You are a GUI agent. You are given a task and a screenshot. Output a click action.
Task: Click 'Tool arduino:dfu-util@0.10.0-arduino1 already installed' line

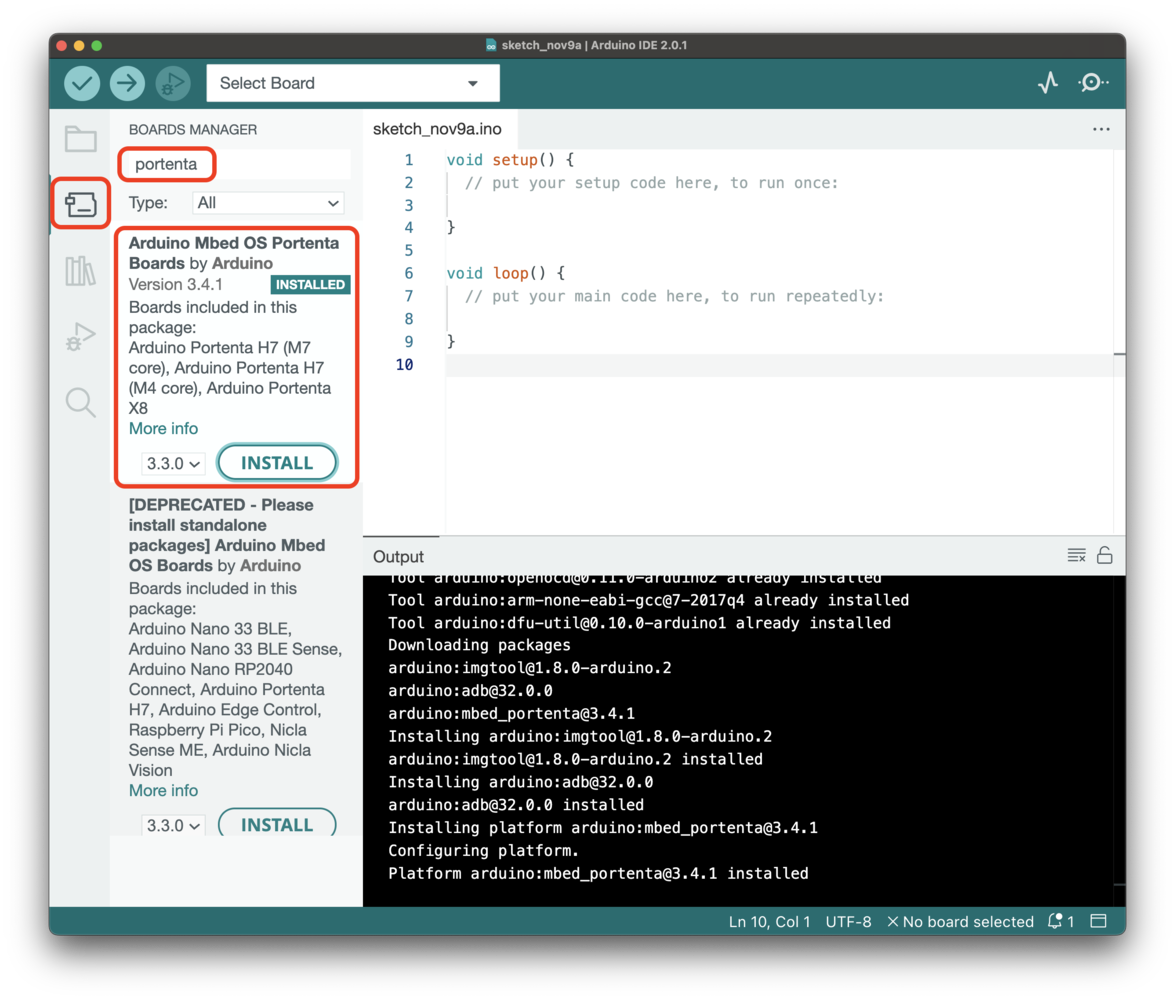pyautogui.click(x=639, y=623)
